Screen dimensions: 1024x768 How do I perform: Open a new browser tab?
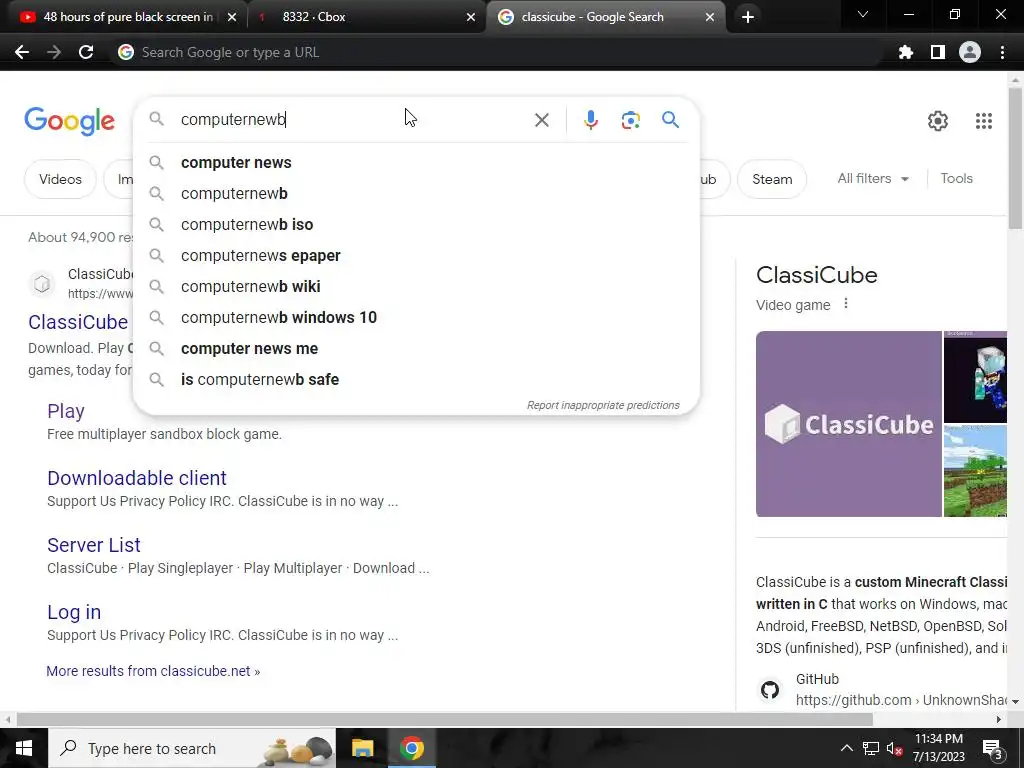[x=748, y=17]
